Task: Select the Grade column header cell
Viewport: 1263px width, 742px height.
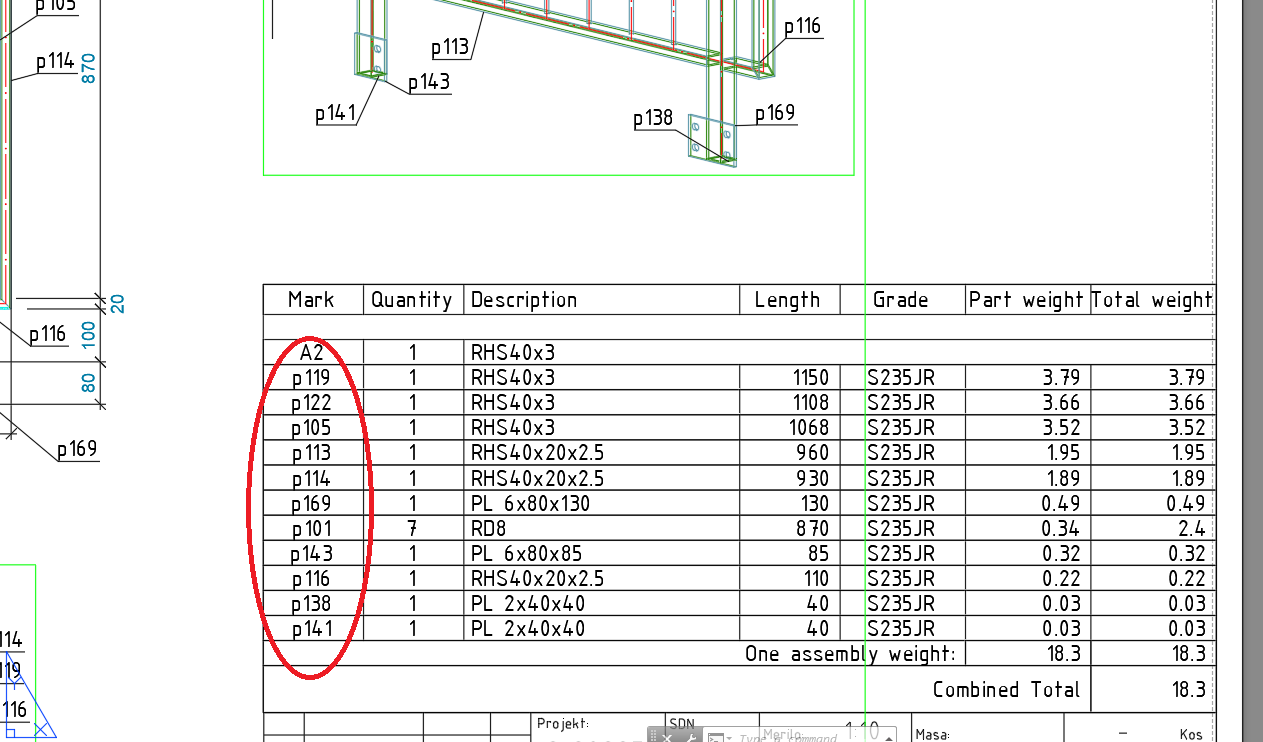Action: [901, 299]
